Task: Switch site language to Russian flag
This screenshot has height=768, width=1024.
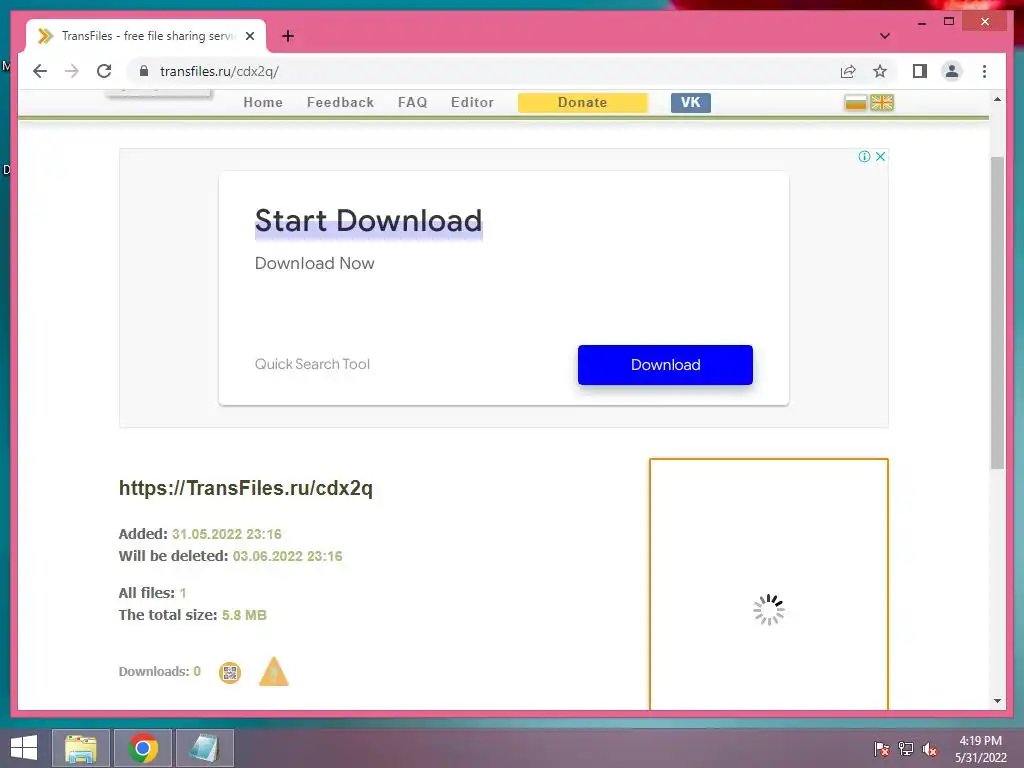Action: tap(856, 103)
